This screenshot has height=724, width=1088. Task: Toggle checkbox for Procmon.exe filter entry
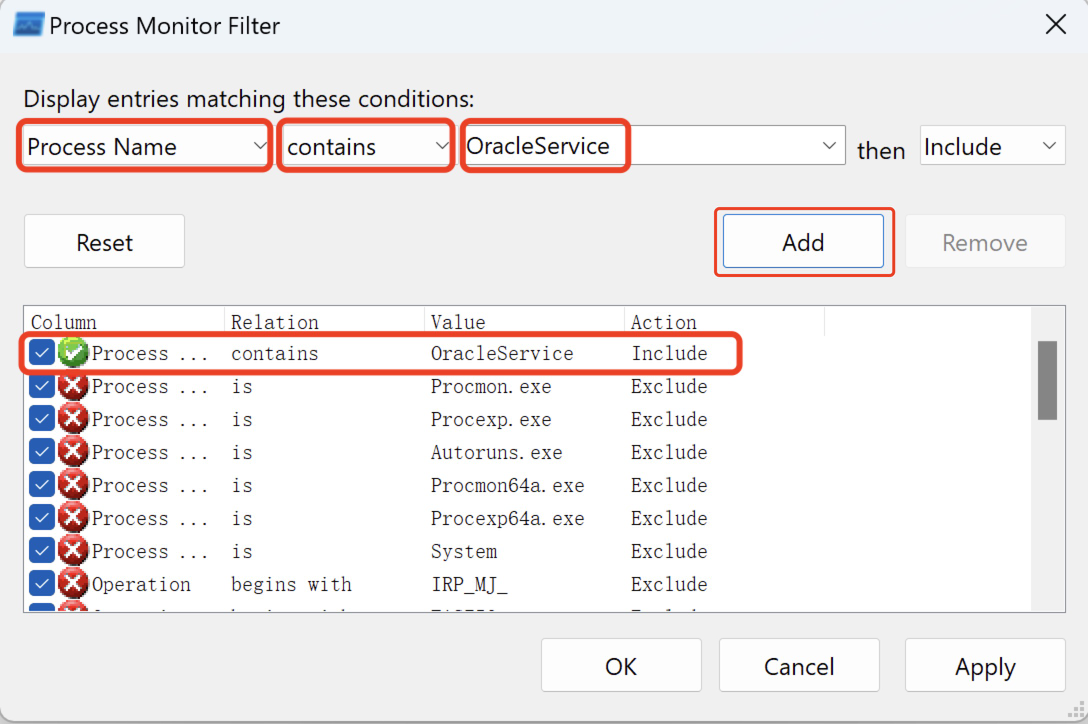(x=42, y=386)
